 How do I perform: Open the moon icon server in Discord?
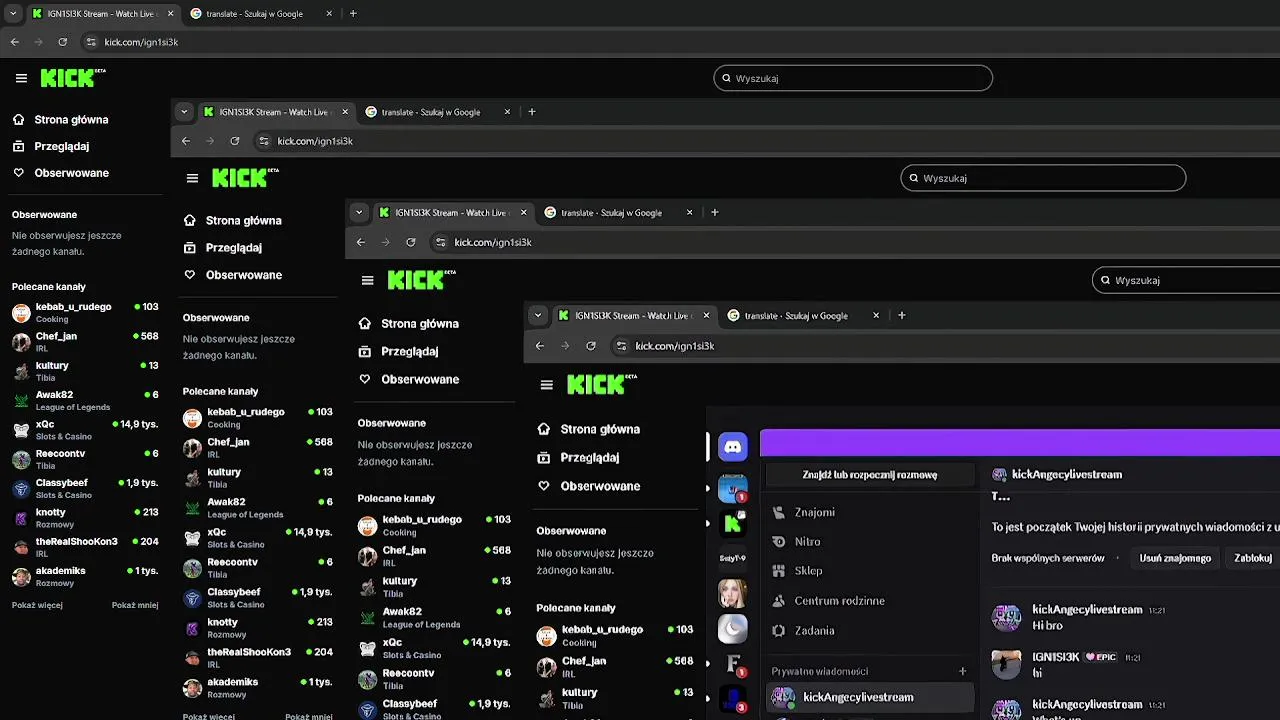[x=733, y=628]
